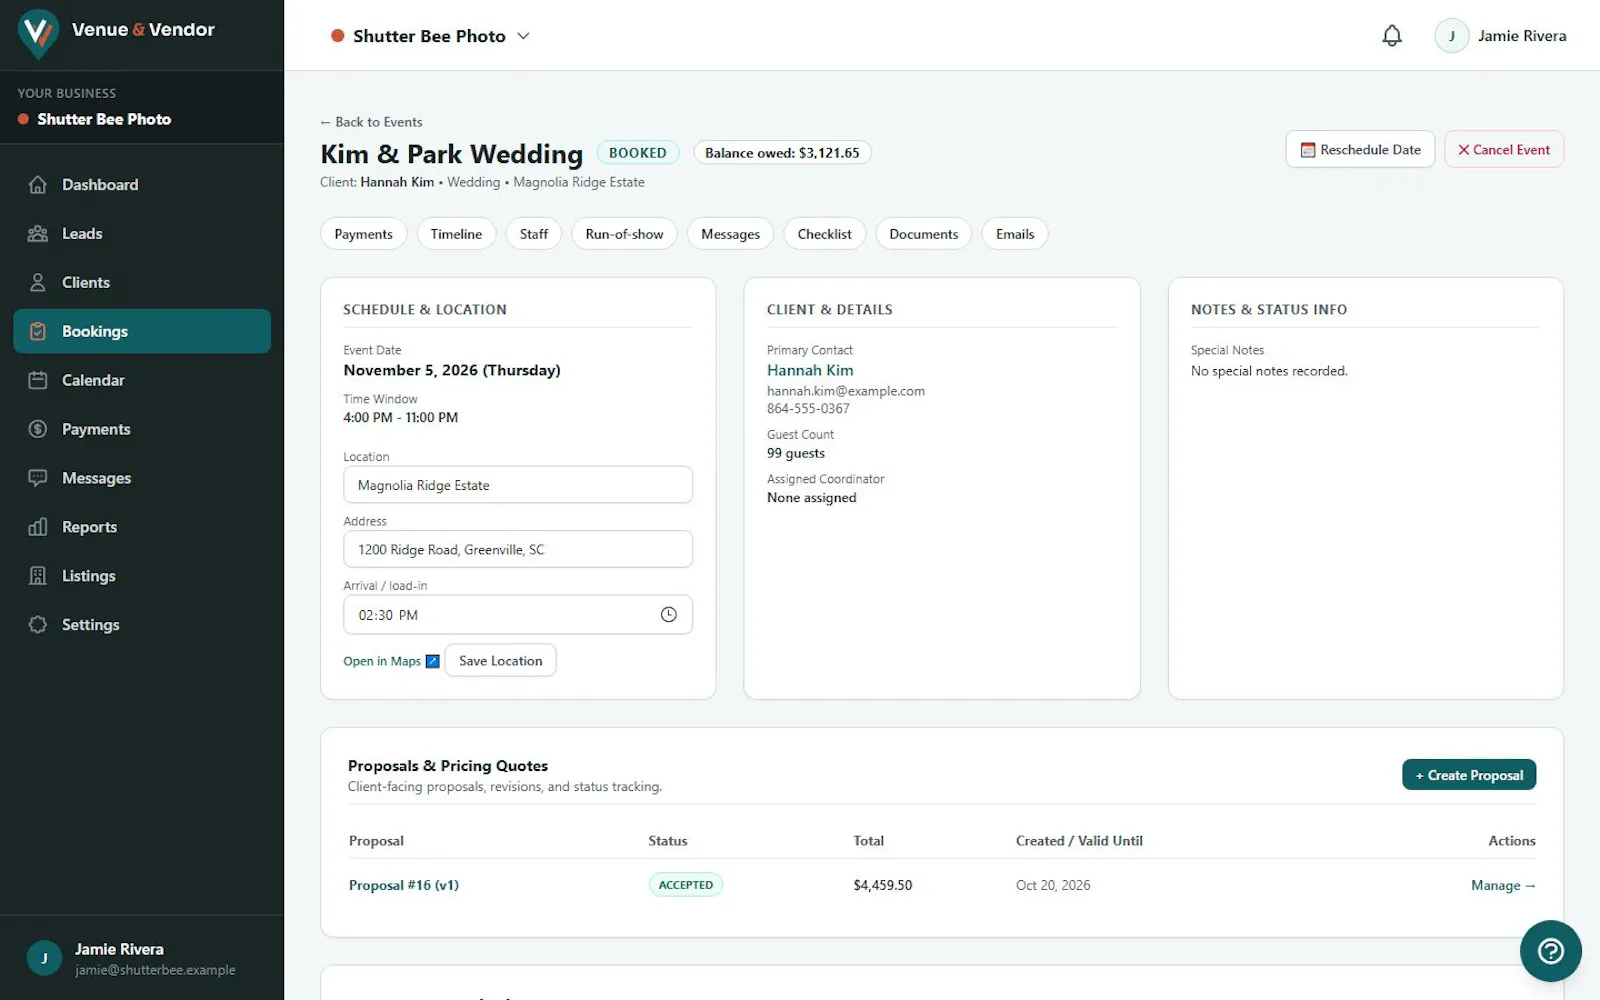
Task: Click the BOOKED status badge
Action: (638, 153)
